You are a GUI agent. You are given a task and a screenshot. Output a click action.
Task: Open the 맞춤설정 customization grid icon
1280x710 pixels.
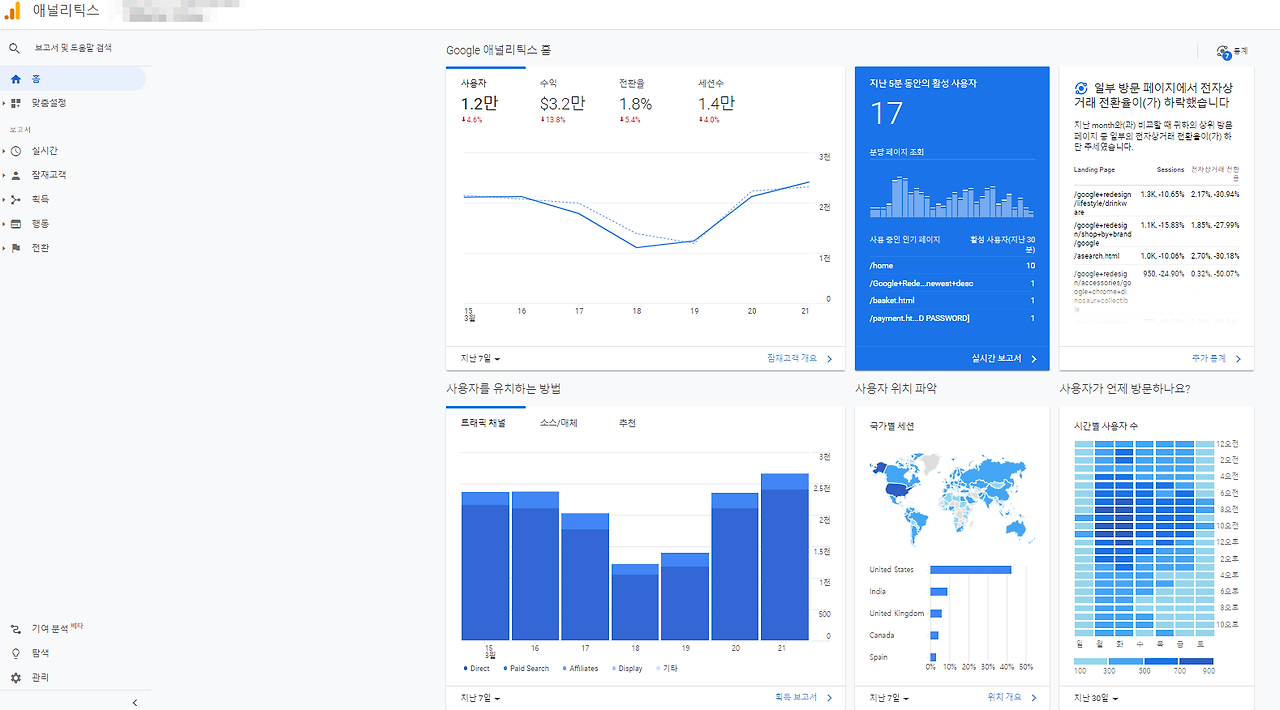[x=15, y=103]
